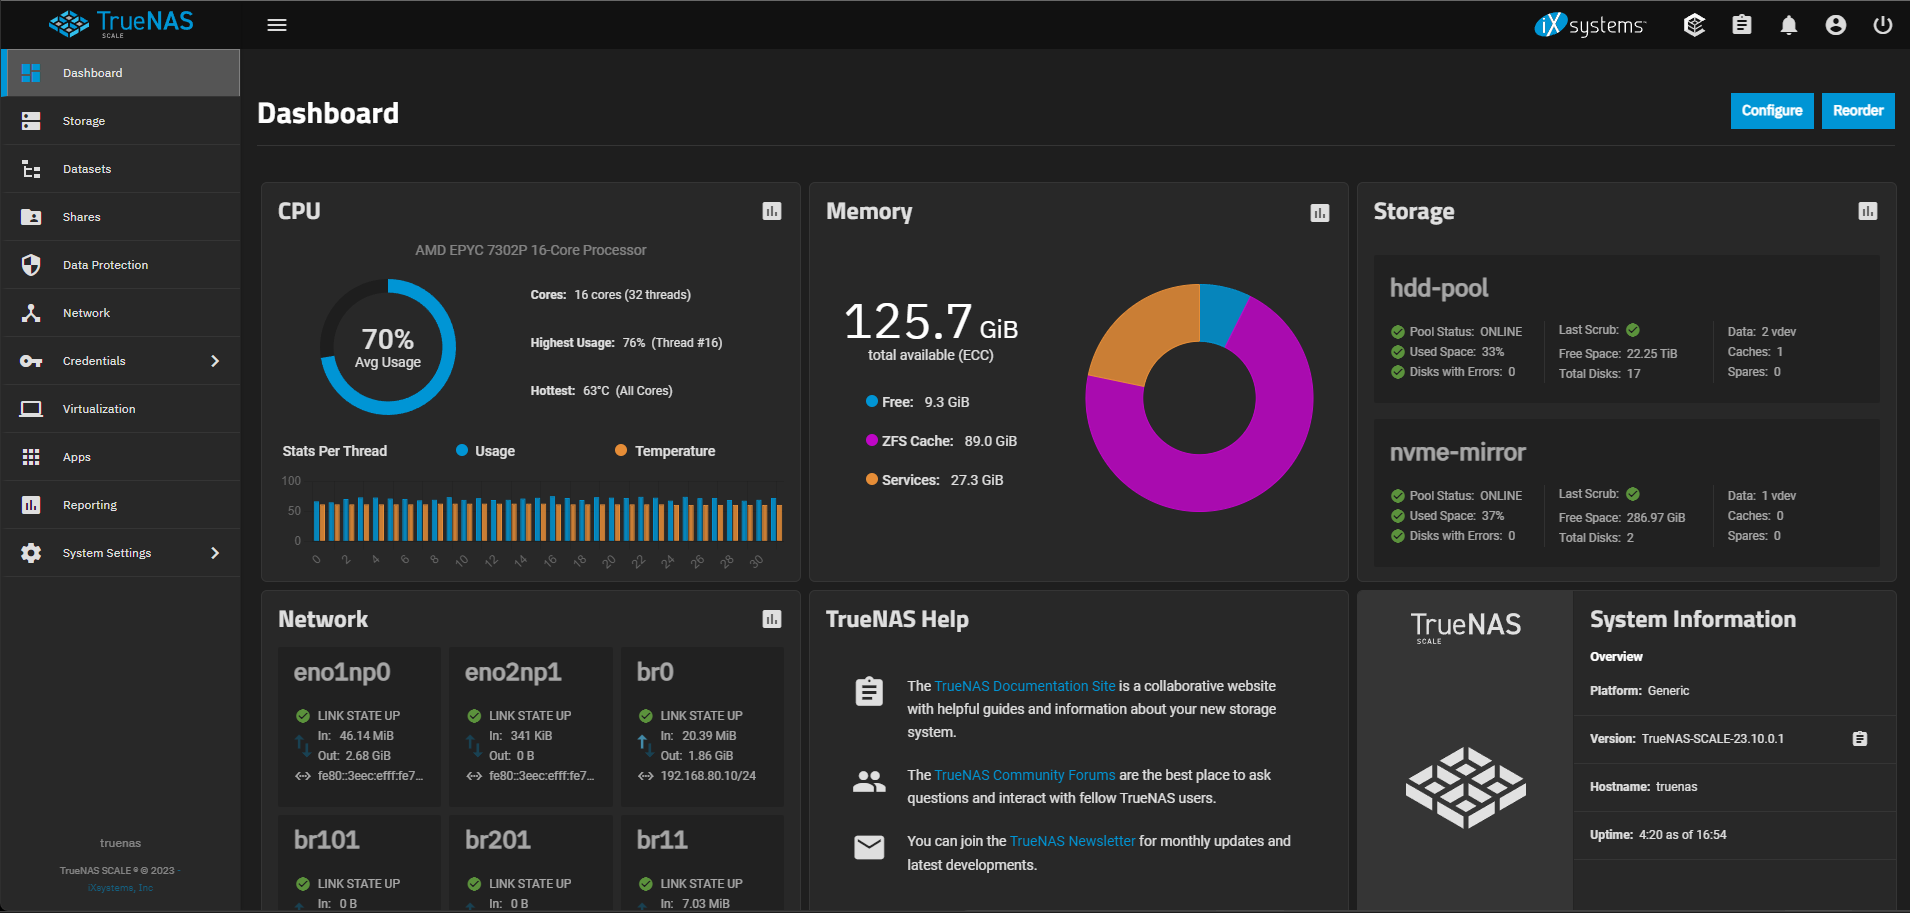Open TrueNAS Community Forums link
This screenshot has height=913, width=1910.
tap(1025, 775)
